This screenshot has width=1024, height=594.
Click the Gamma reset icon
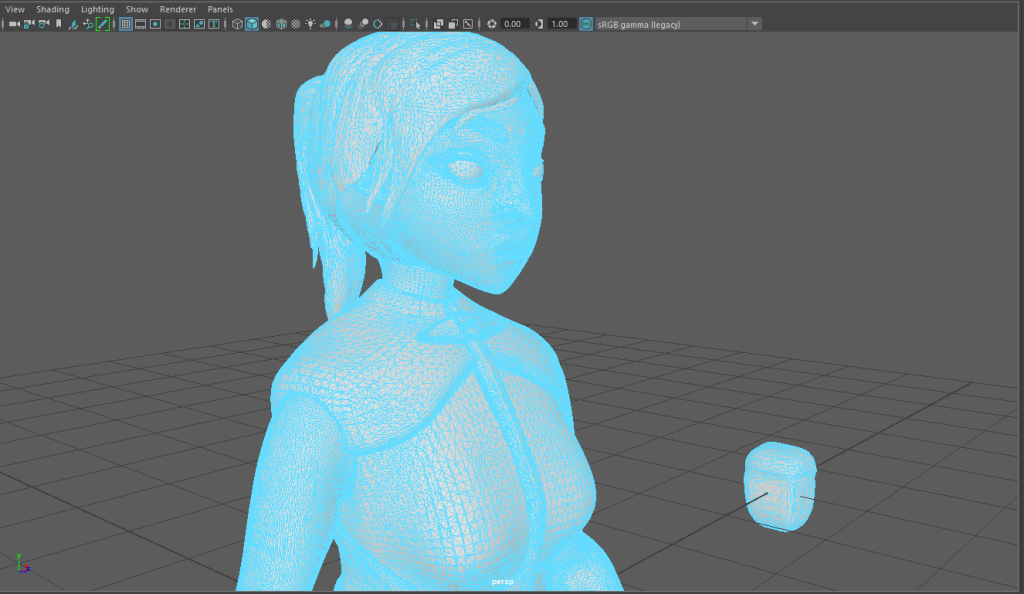pyautogui.click(x=539, y=24)
